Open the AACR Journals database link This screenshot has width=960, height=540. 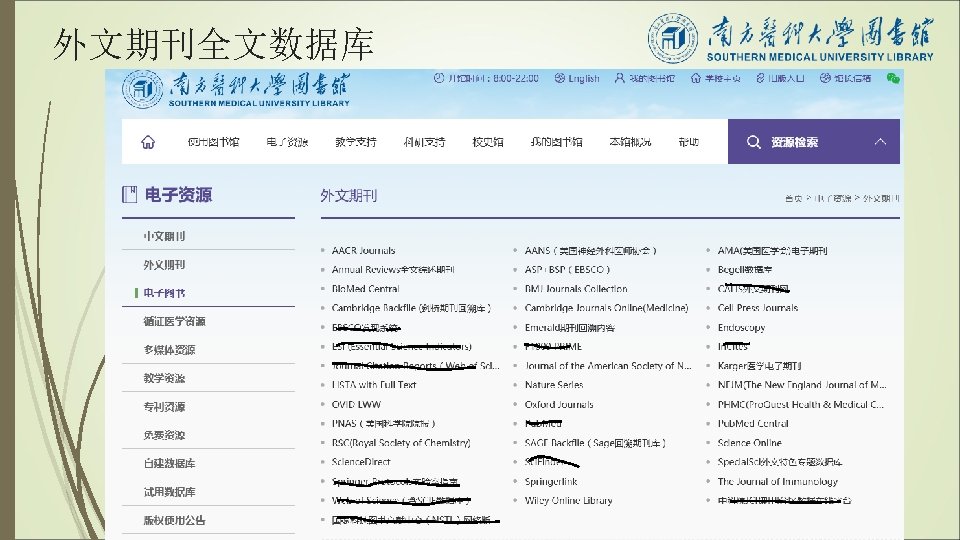click(364, 250)
